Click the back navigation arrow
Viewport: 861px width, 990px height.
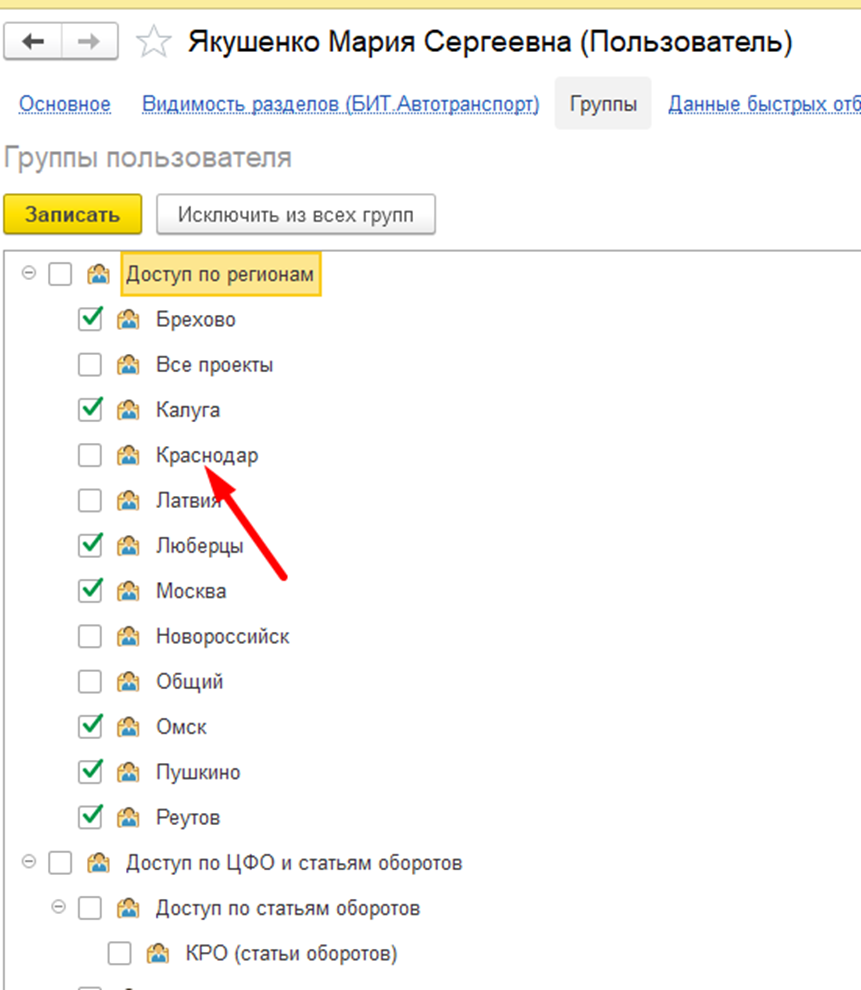pos(34,42)
